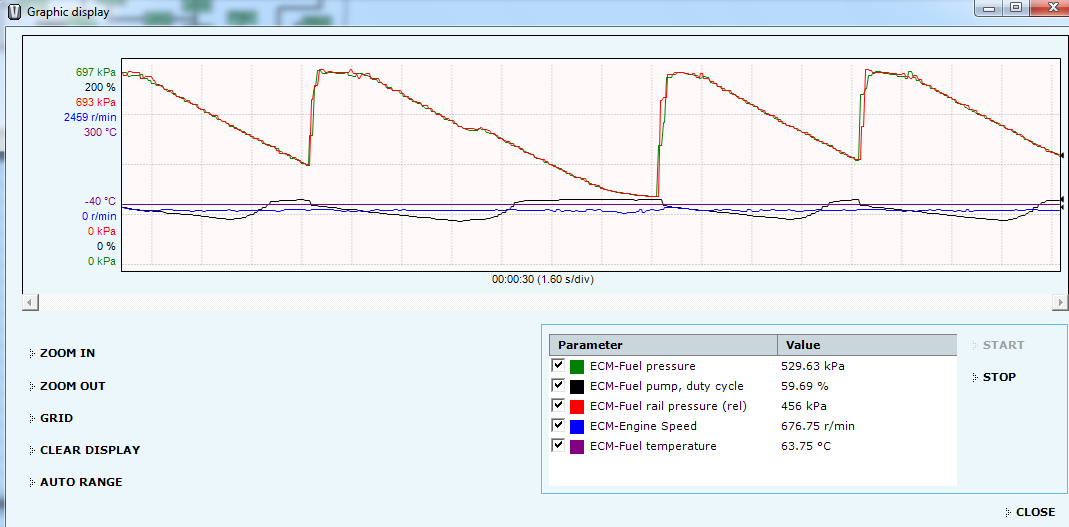1069x527 pixels.
Task: Click the ZOOM OUT button
Action: click(x=72, y=386)
